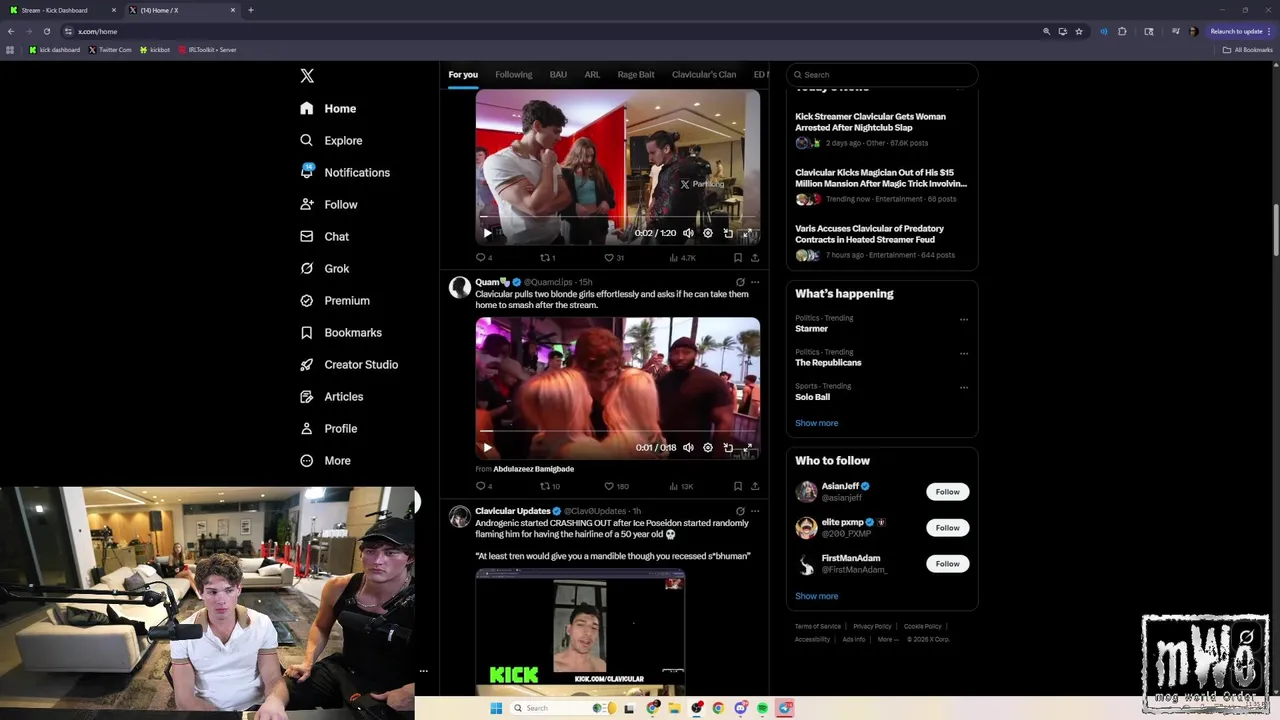Screen dimensions: 1280x720
Task: Switch to the Following tab
Action: point(514,75)
